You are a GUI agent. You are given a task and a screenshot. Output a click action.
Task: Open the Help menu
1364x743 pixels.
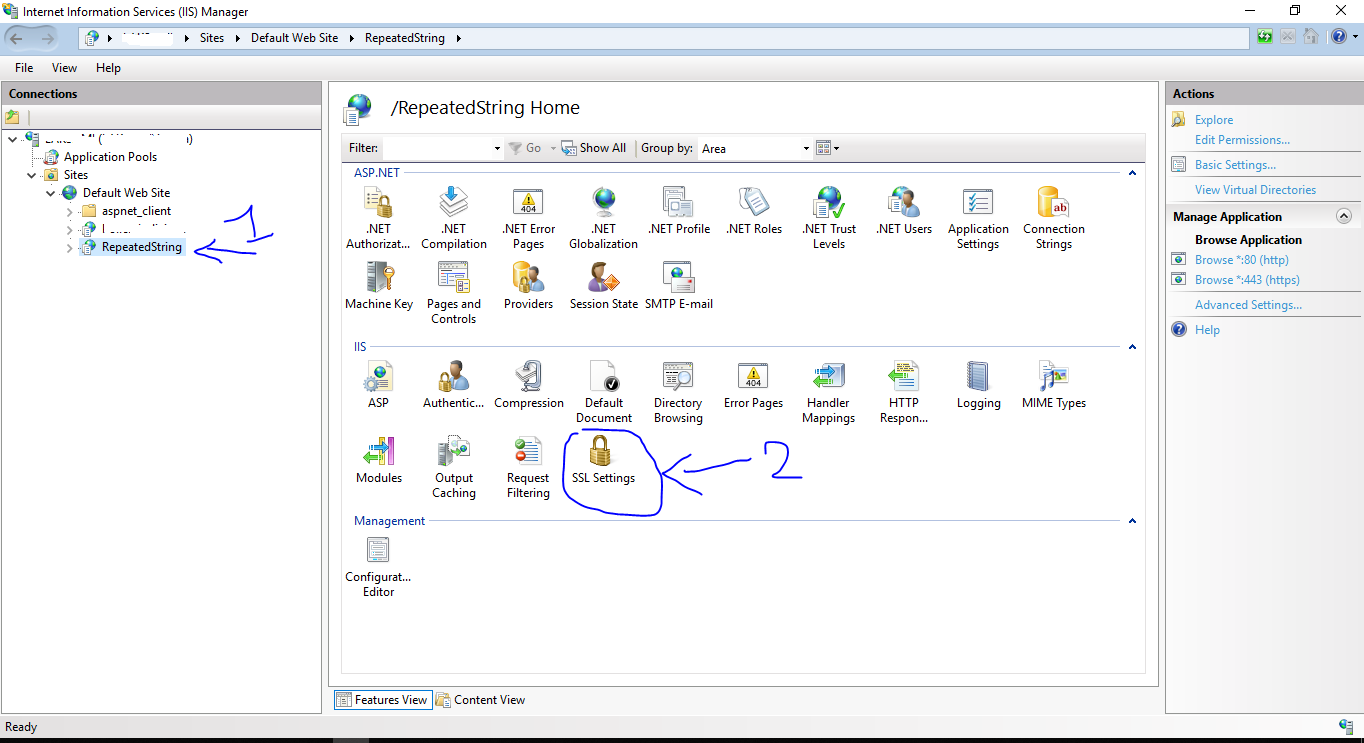(x=108, y=68)
